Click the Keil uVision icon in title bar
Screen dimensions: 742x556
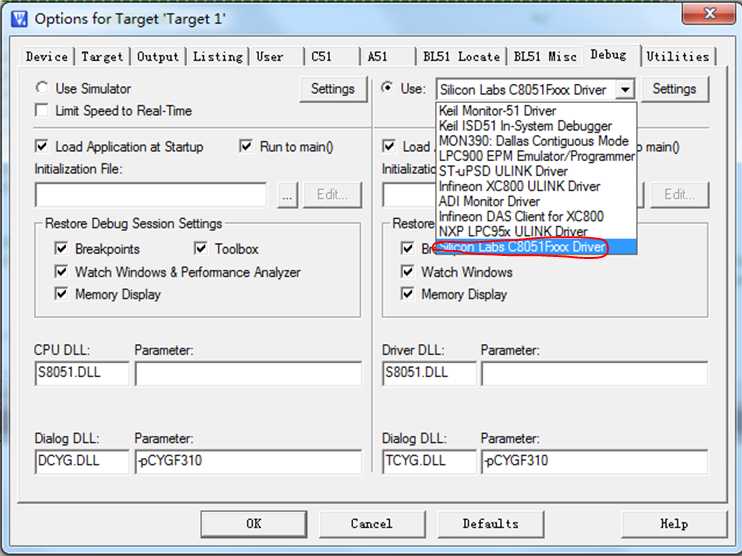[19, 19]
